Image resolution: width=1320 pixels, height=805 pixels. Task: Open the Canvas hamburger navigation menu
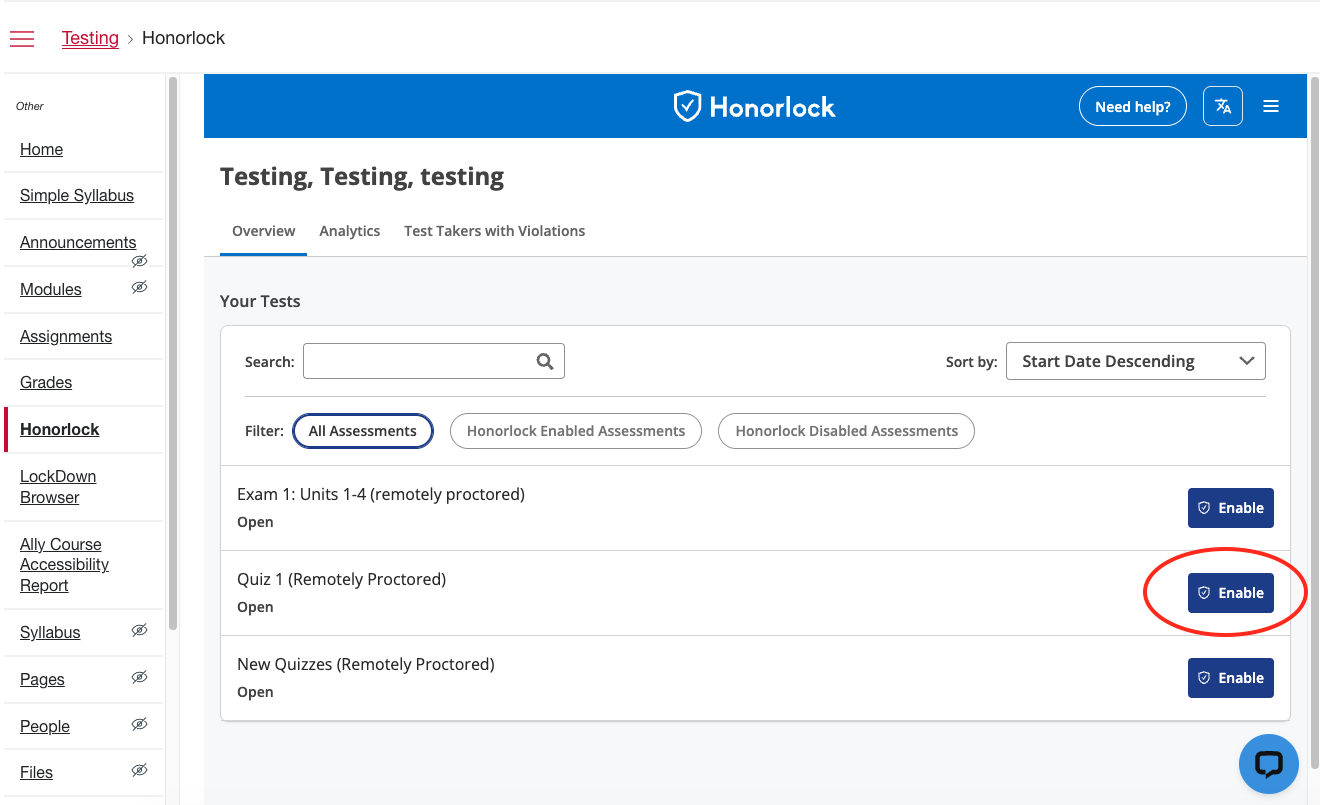(x=22, y=39)
